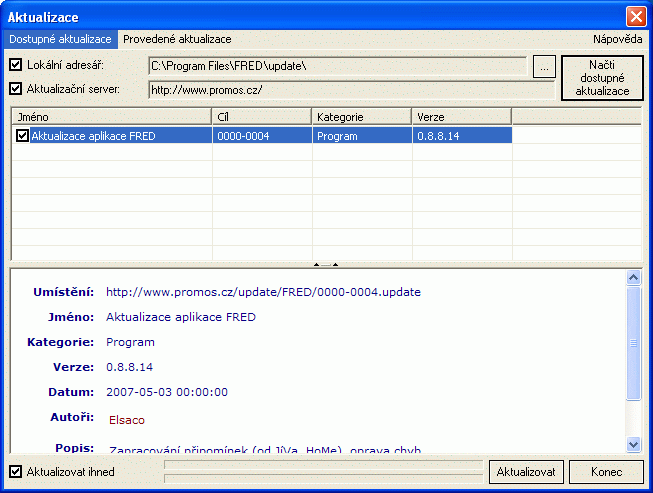
Task: Uncheck the Aktualizace aplikace FRED item
Action: pyautogui.click(x=22, y=136)
